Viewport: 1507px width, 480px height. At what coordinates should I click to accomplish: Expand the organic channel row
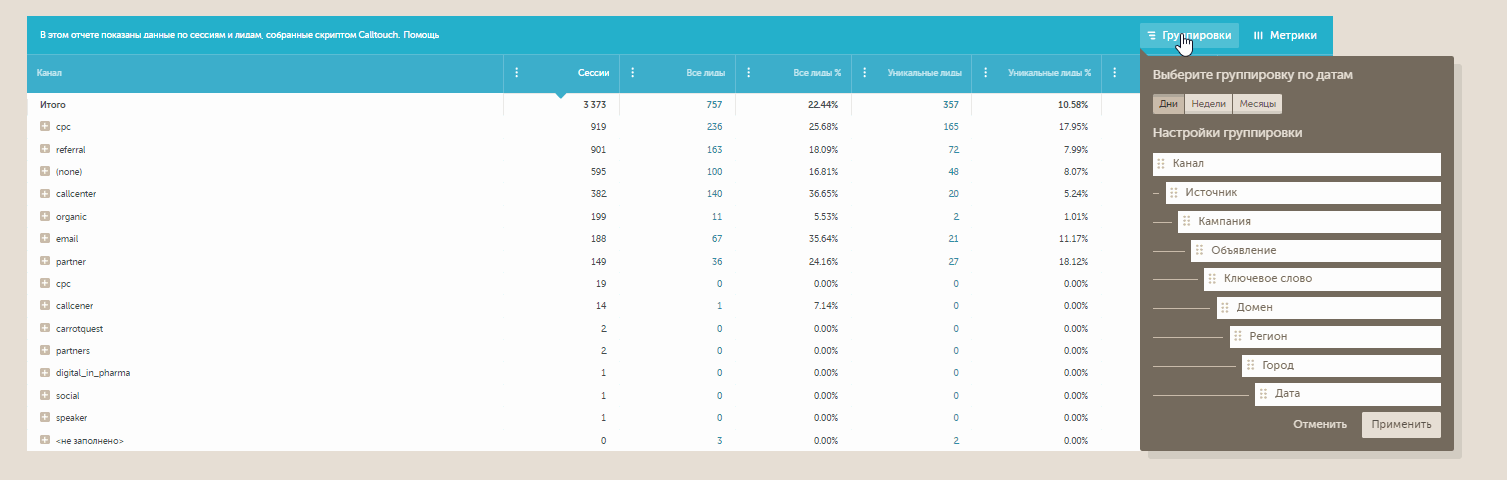[x=45, y=216]
